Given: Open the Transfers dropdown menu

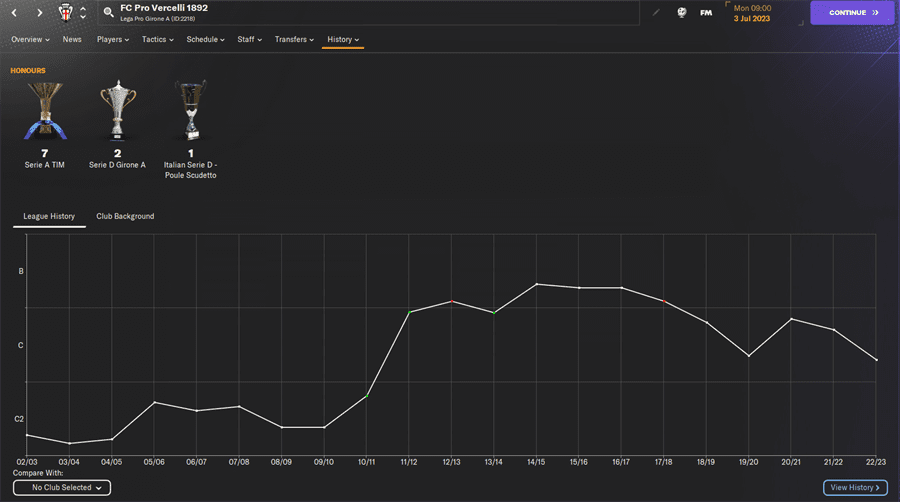Looking at the screenshot, I should tap(294, 40).
